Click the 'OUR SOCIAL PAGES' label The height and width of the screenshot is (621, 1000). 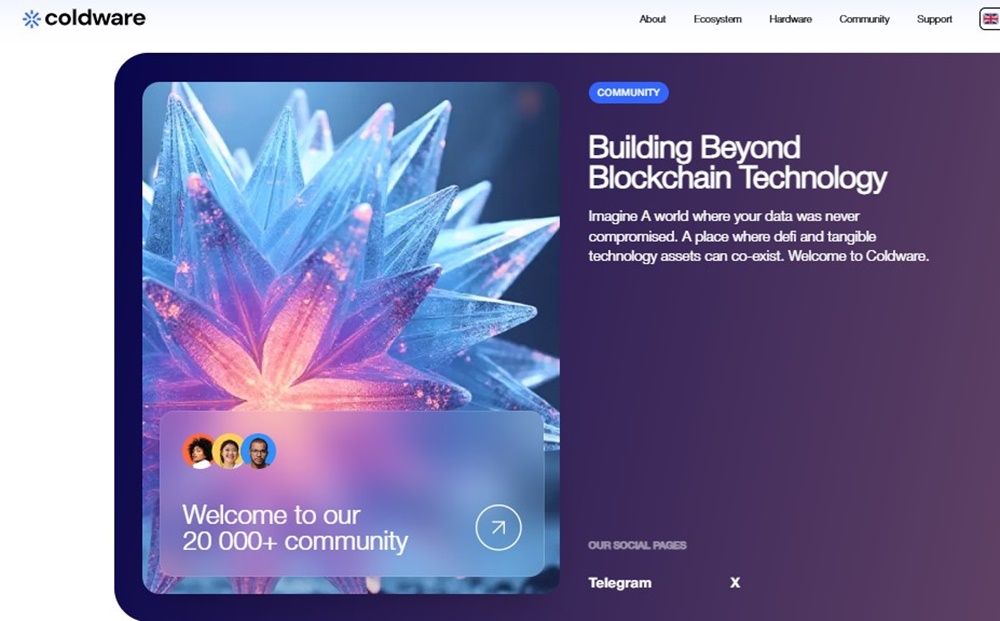pos(637,545)
